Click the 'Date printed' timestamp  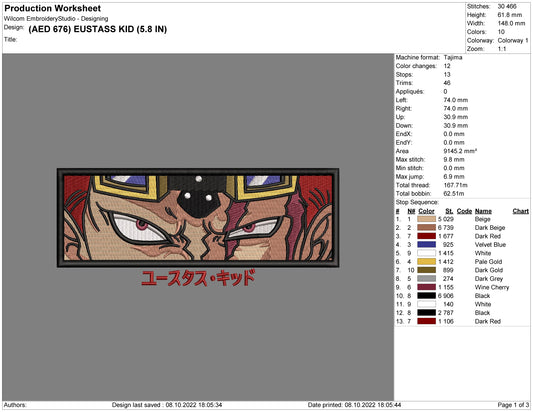(x=354, y=405)
